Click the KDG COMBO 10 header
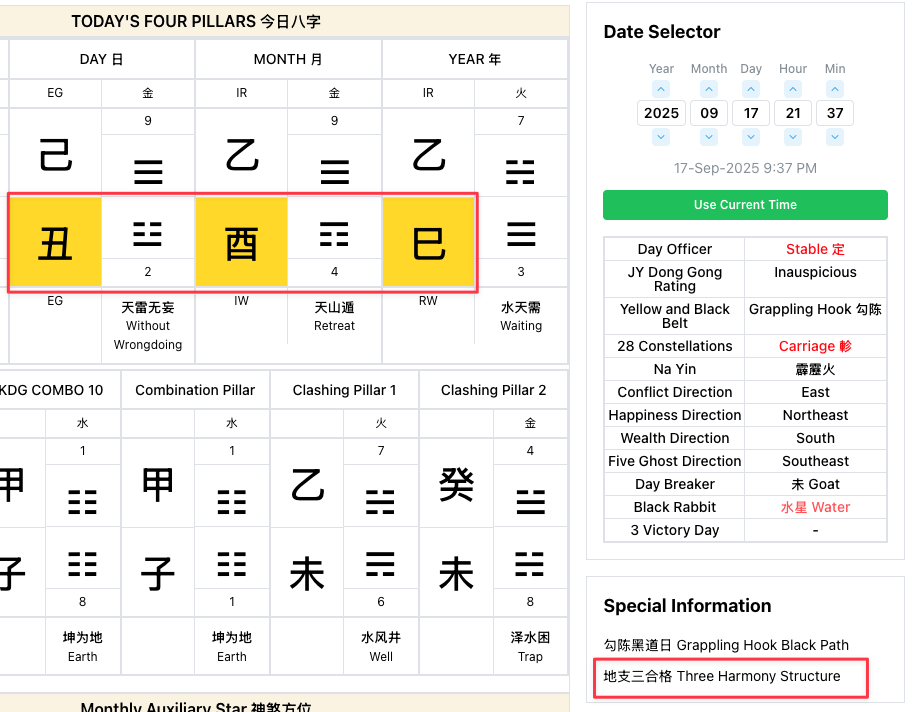The height and width of the screenshot is (712, 918). coord(52,390)
